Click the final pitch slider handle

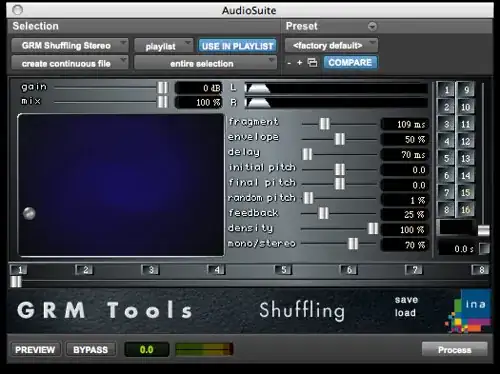pyautogui.click(x=340, y=183)
